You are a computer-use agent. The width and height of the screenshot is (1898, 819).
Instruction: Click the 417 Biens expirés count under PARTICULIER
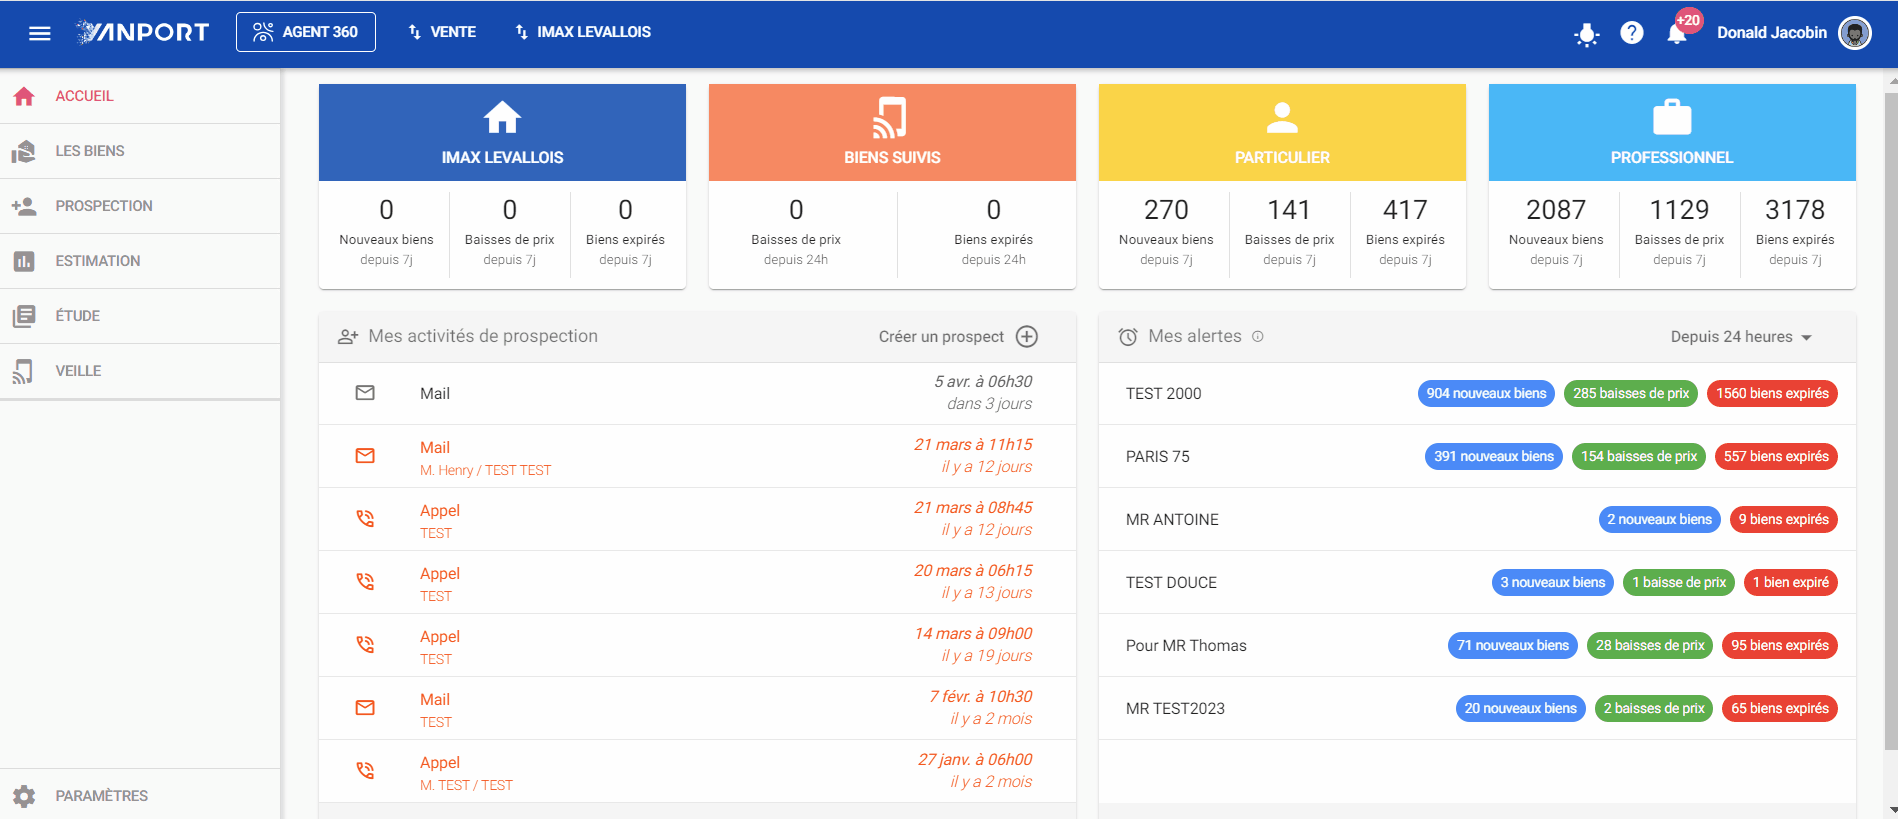click(x=1405, y=210)
